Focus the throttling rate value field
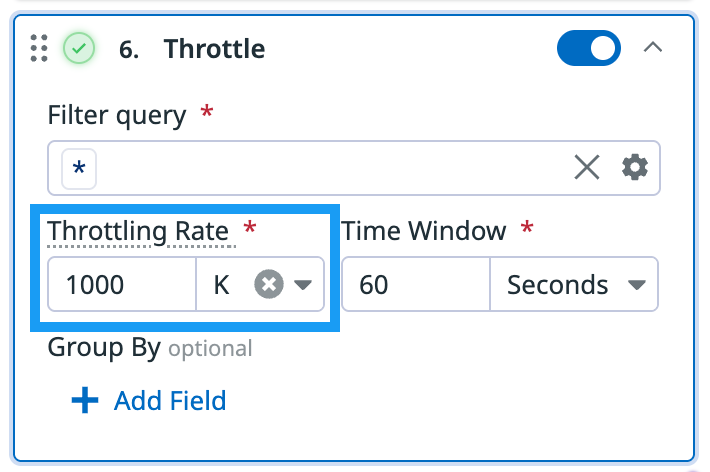 [x=120, y=285]
